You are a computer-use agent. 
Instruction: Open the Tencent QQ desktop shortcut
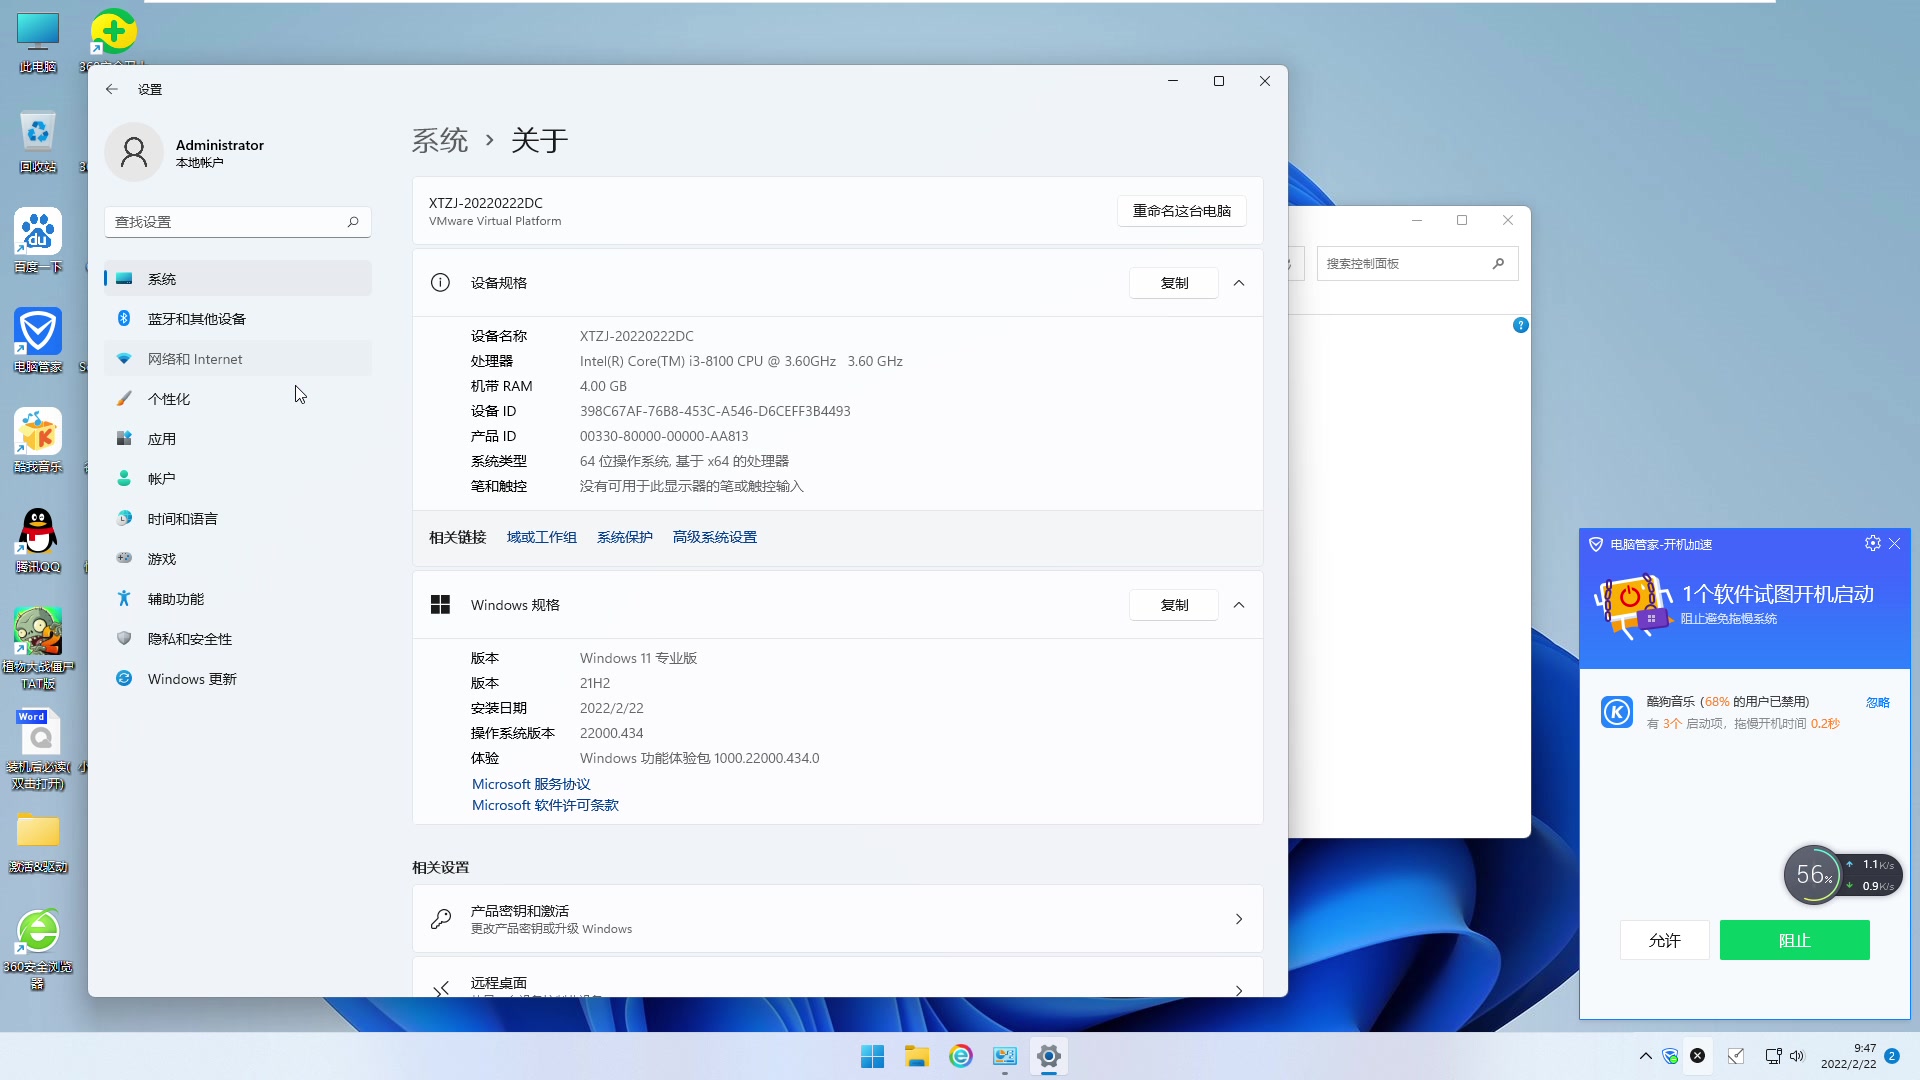pyautogui.click(x=38, y=541)
